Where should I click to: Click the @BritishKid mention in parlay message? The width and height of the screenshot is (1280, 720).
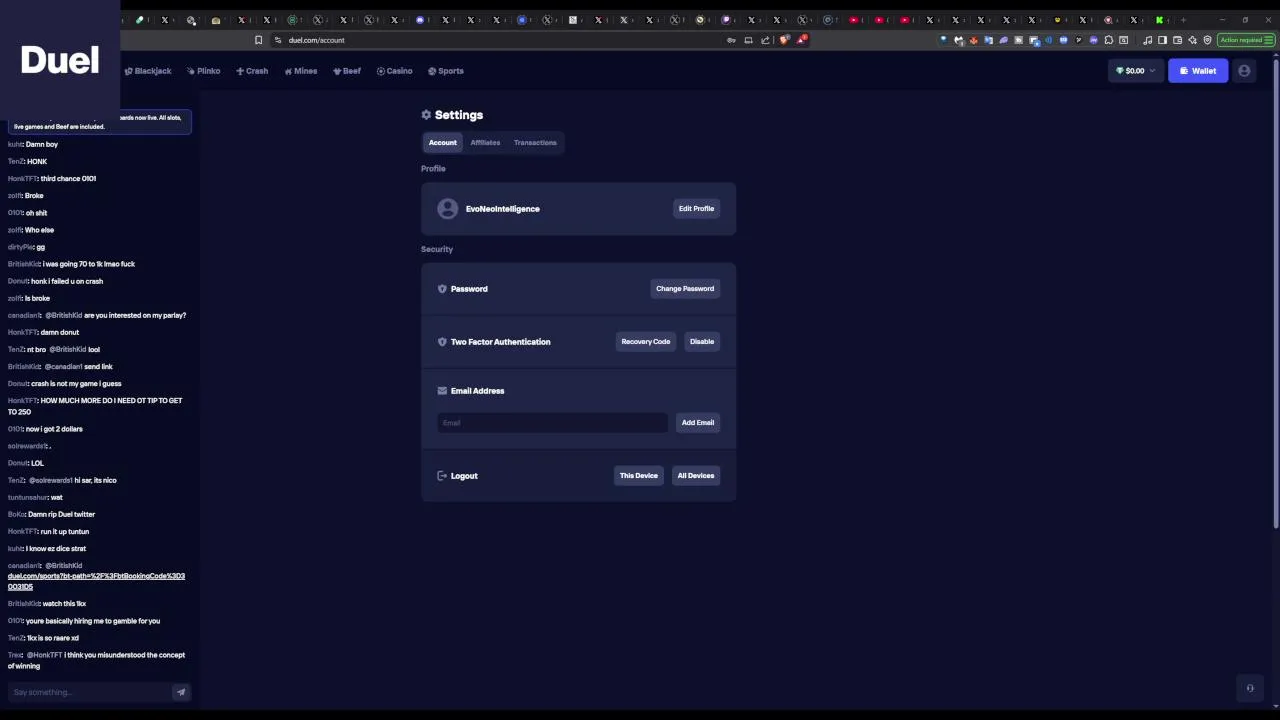(x=64, y=315)
